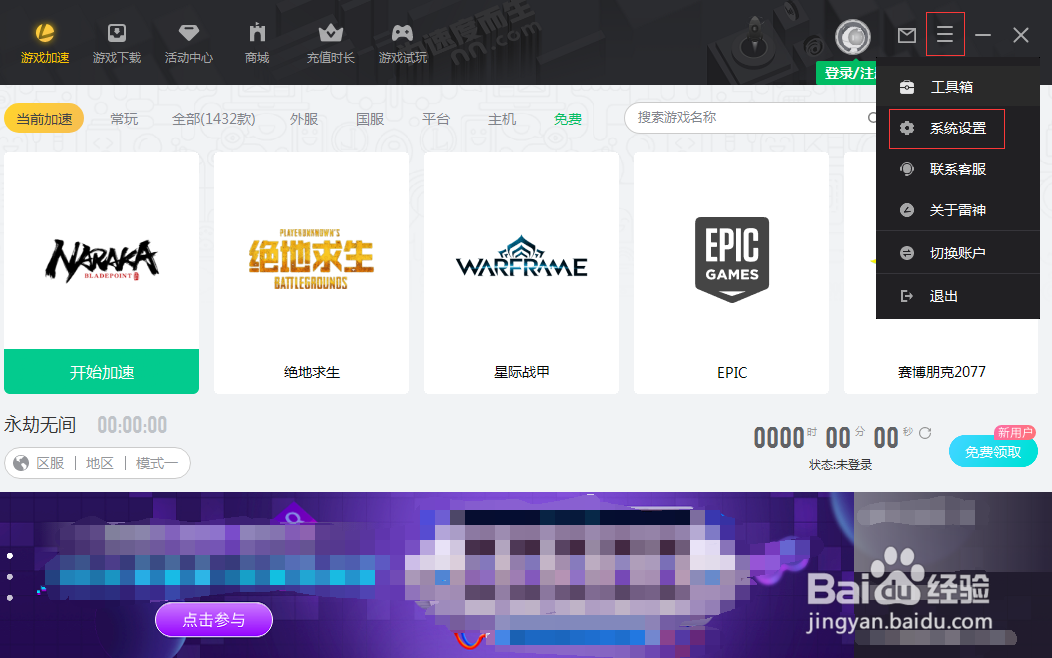Open the 充值时长 crown icon

tap(331, 32)
